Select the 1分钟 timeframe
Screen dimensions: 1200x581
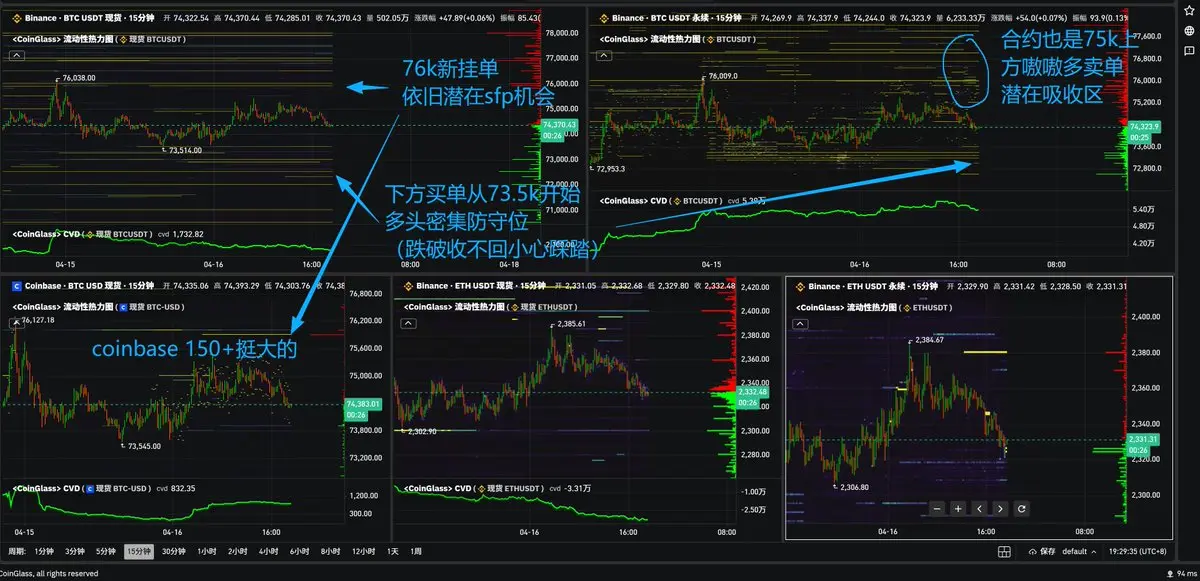[x=44, y=551]
